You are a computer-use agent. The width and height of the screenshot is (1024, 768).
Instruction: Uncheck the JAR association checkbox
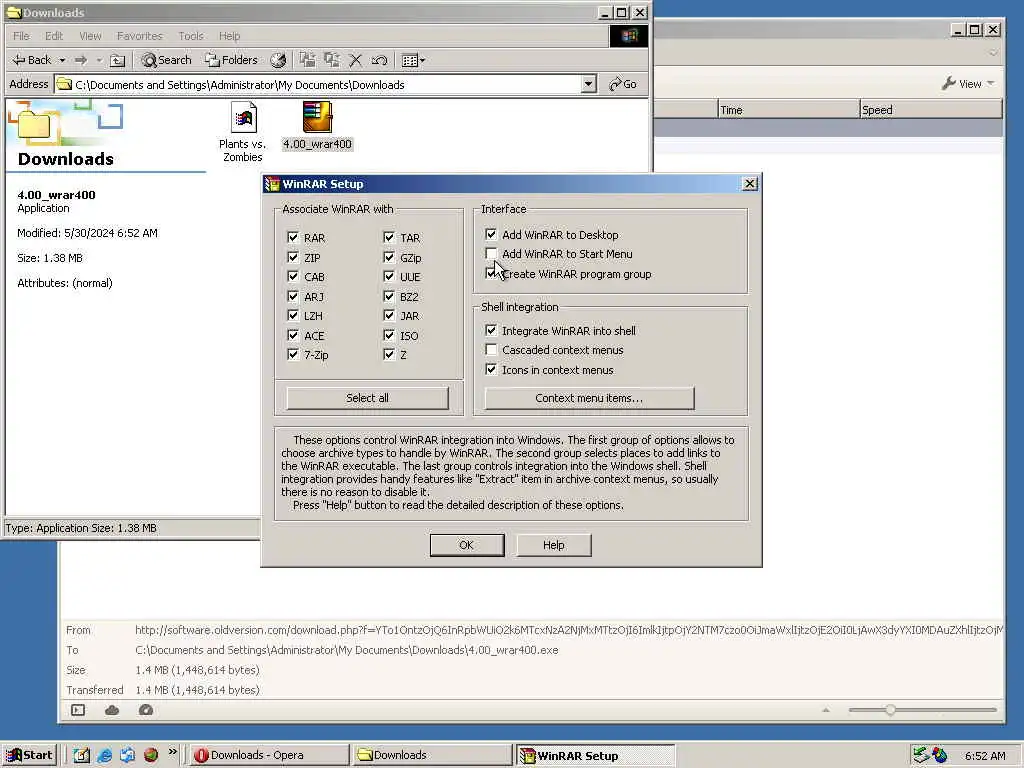389,315
